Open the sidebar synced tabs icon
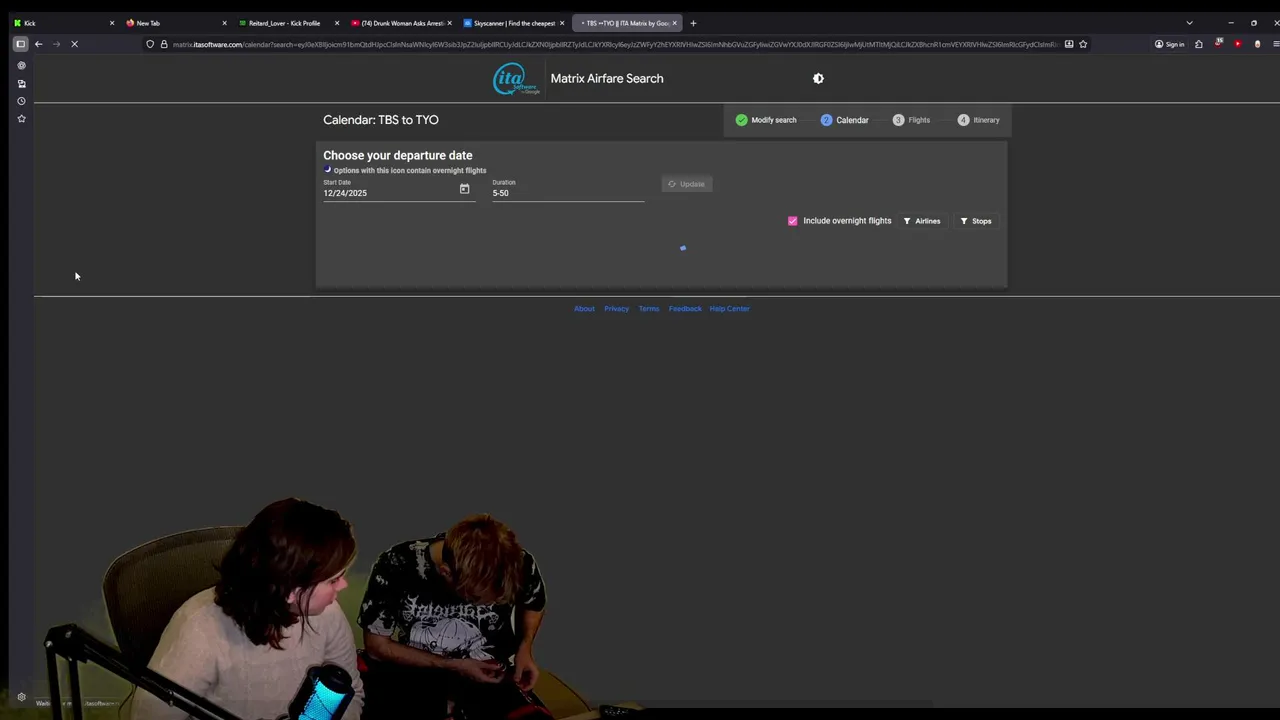This screenshot has width=1280, height=720. 21,83
